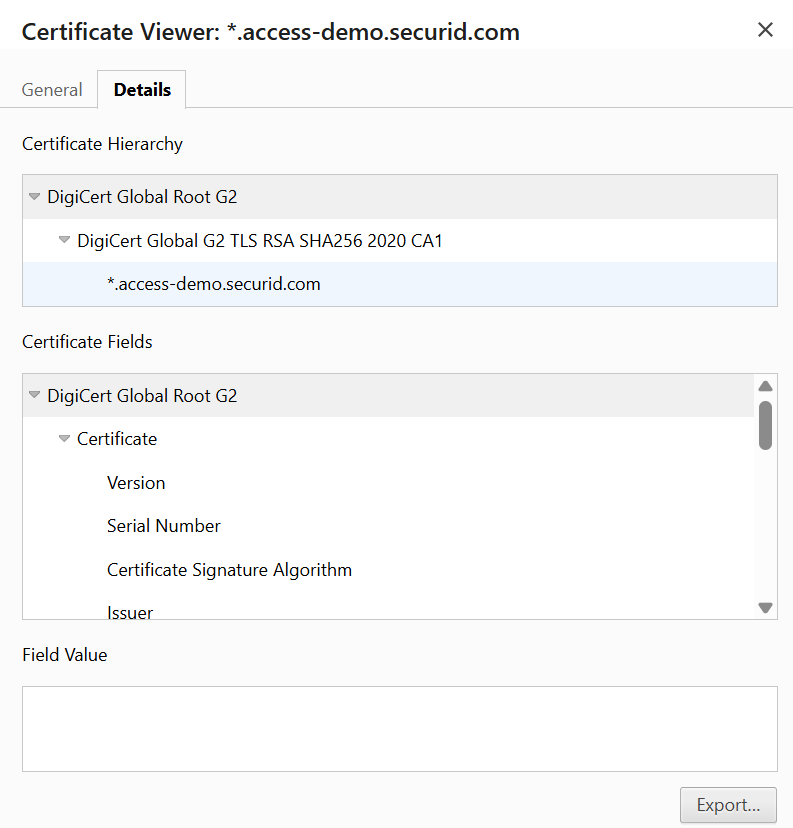Switch to the General tab
This screenshot has height=828, width=793.
(x=52, y=90)
